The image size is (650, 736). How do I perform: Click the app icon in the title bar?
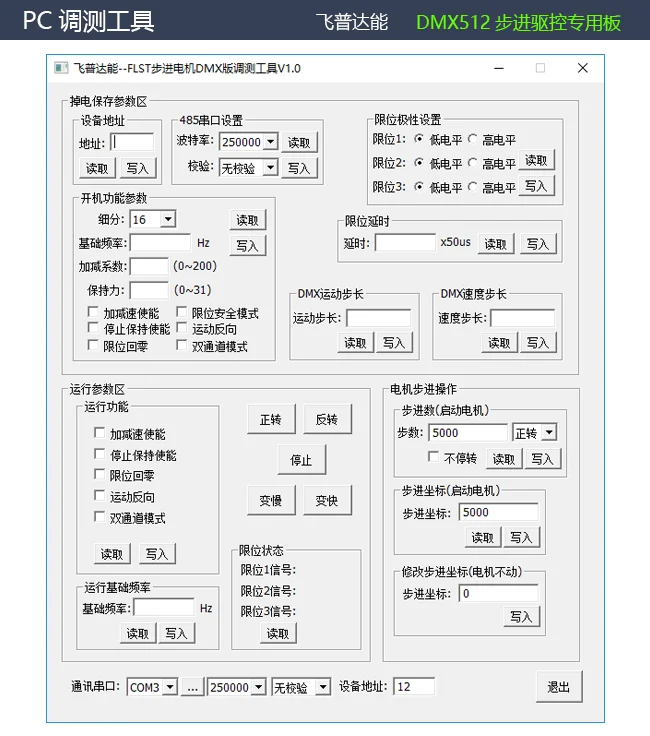61,68
